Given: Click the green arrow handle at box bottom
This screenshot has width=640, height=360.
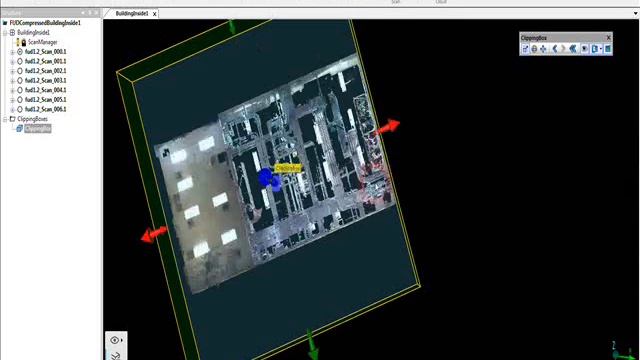Looking at the screenshot, I should [x=312, y=345].
